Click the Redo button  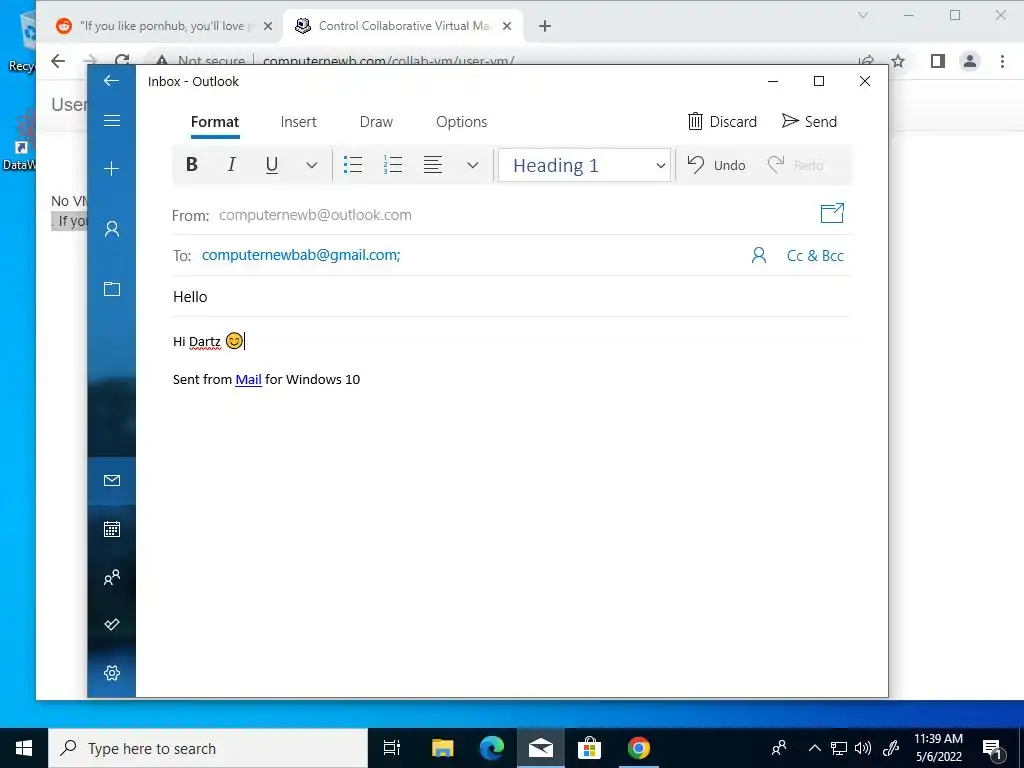point(795,165)
